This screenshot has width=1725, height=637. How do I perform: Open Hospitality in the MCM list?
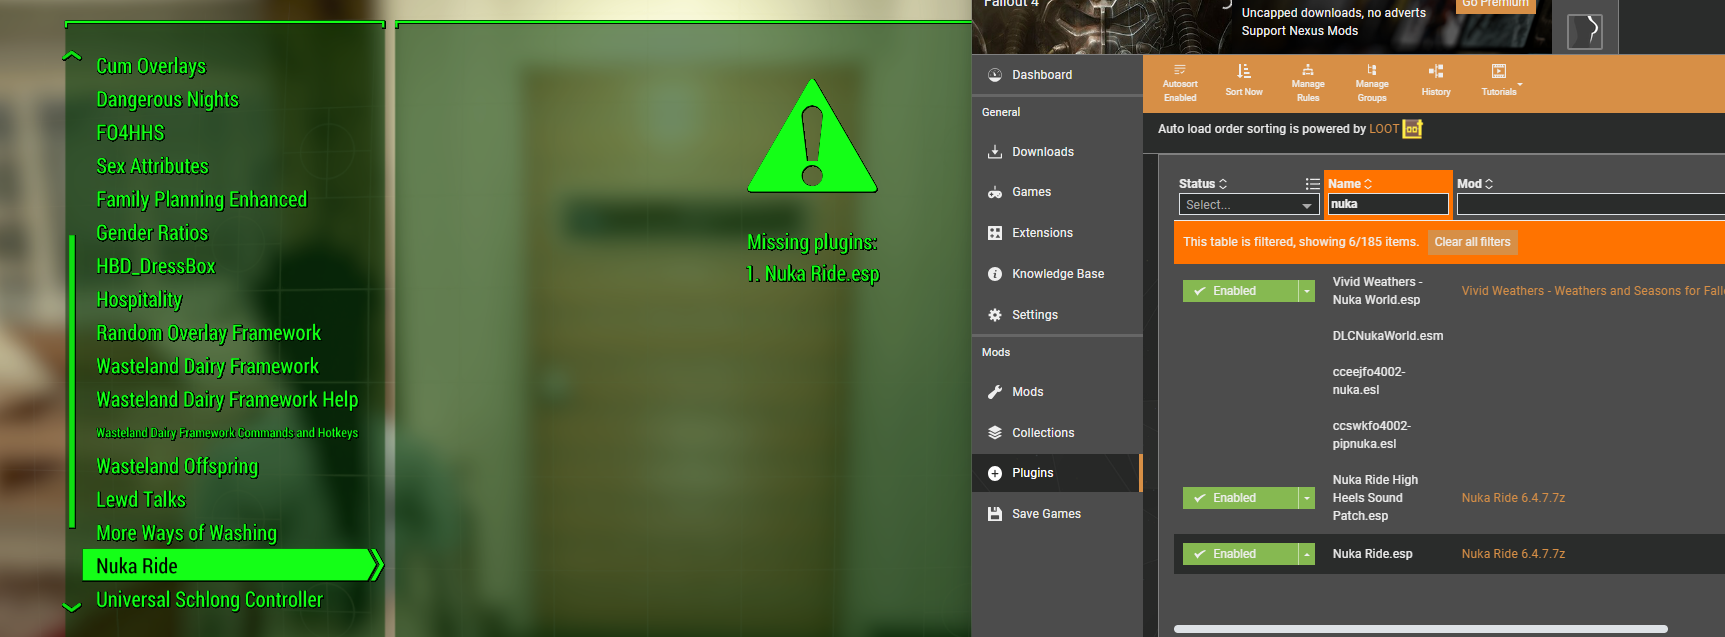139,300
